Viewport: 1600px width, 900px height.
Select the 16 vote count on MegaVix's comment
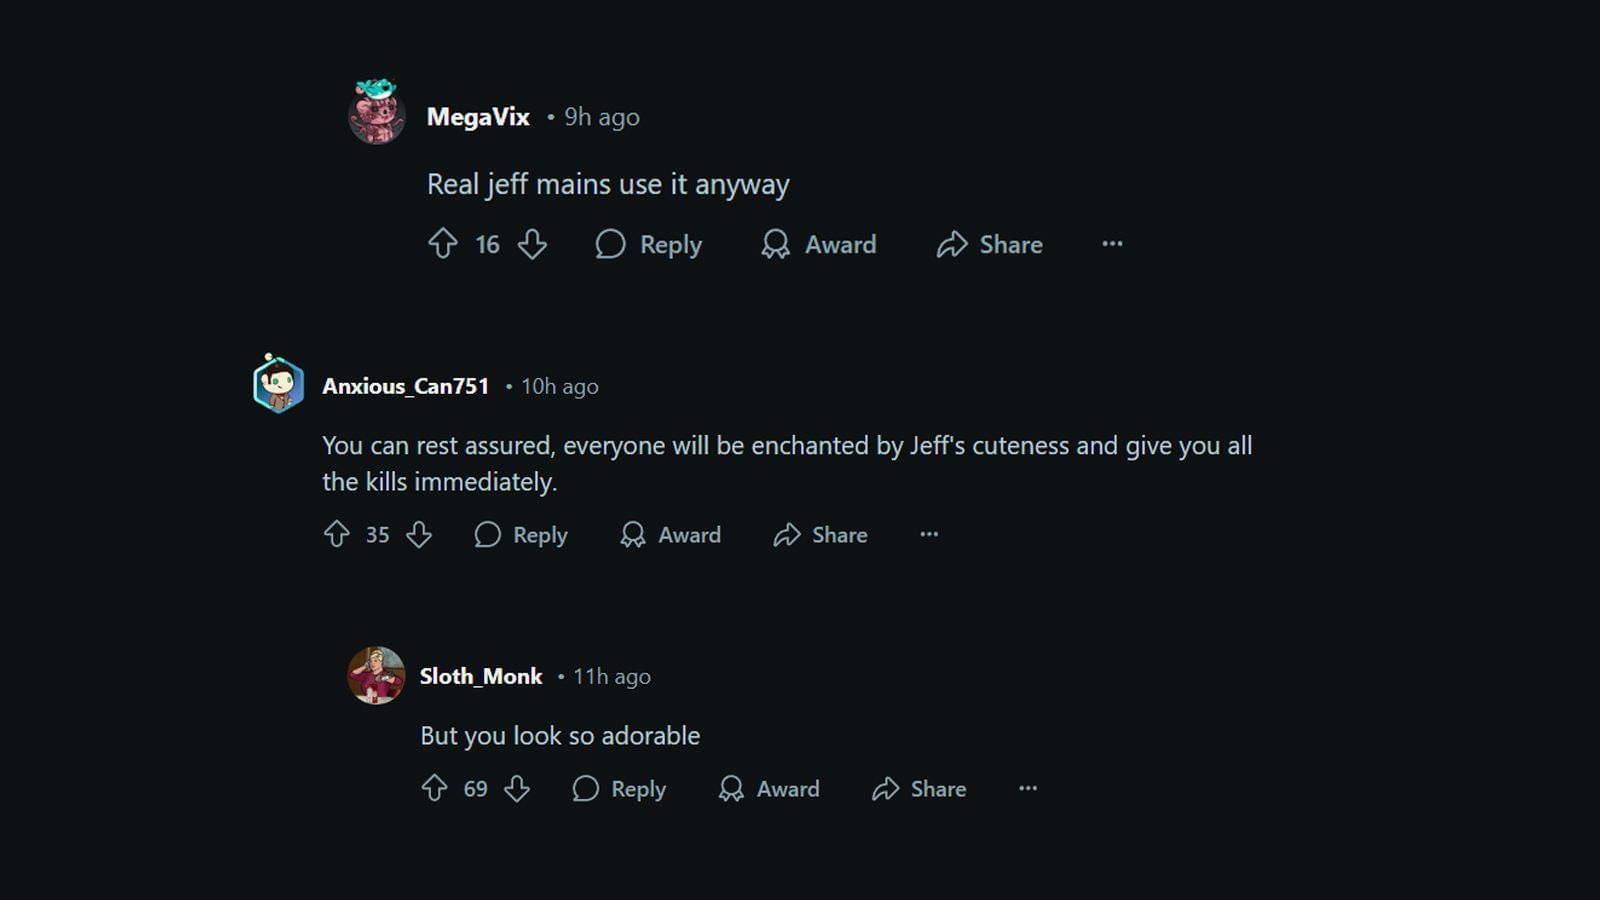tap(487, 244)
